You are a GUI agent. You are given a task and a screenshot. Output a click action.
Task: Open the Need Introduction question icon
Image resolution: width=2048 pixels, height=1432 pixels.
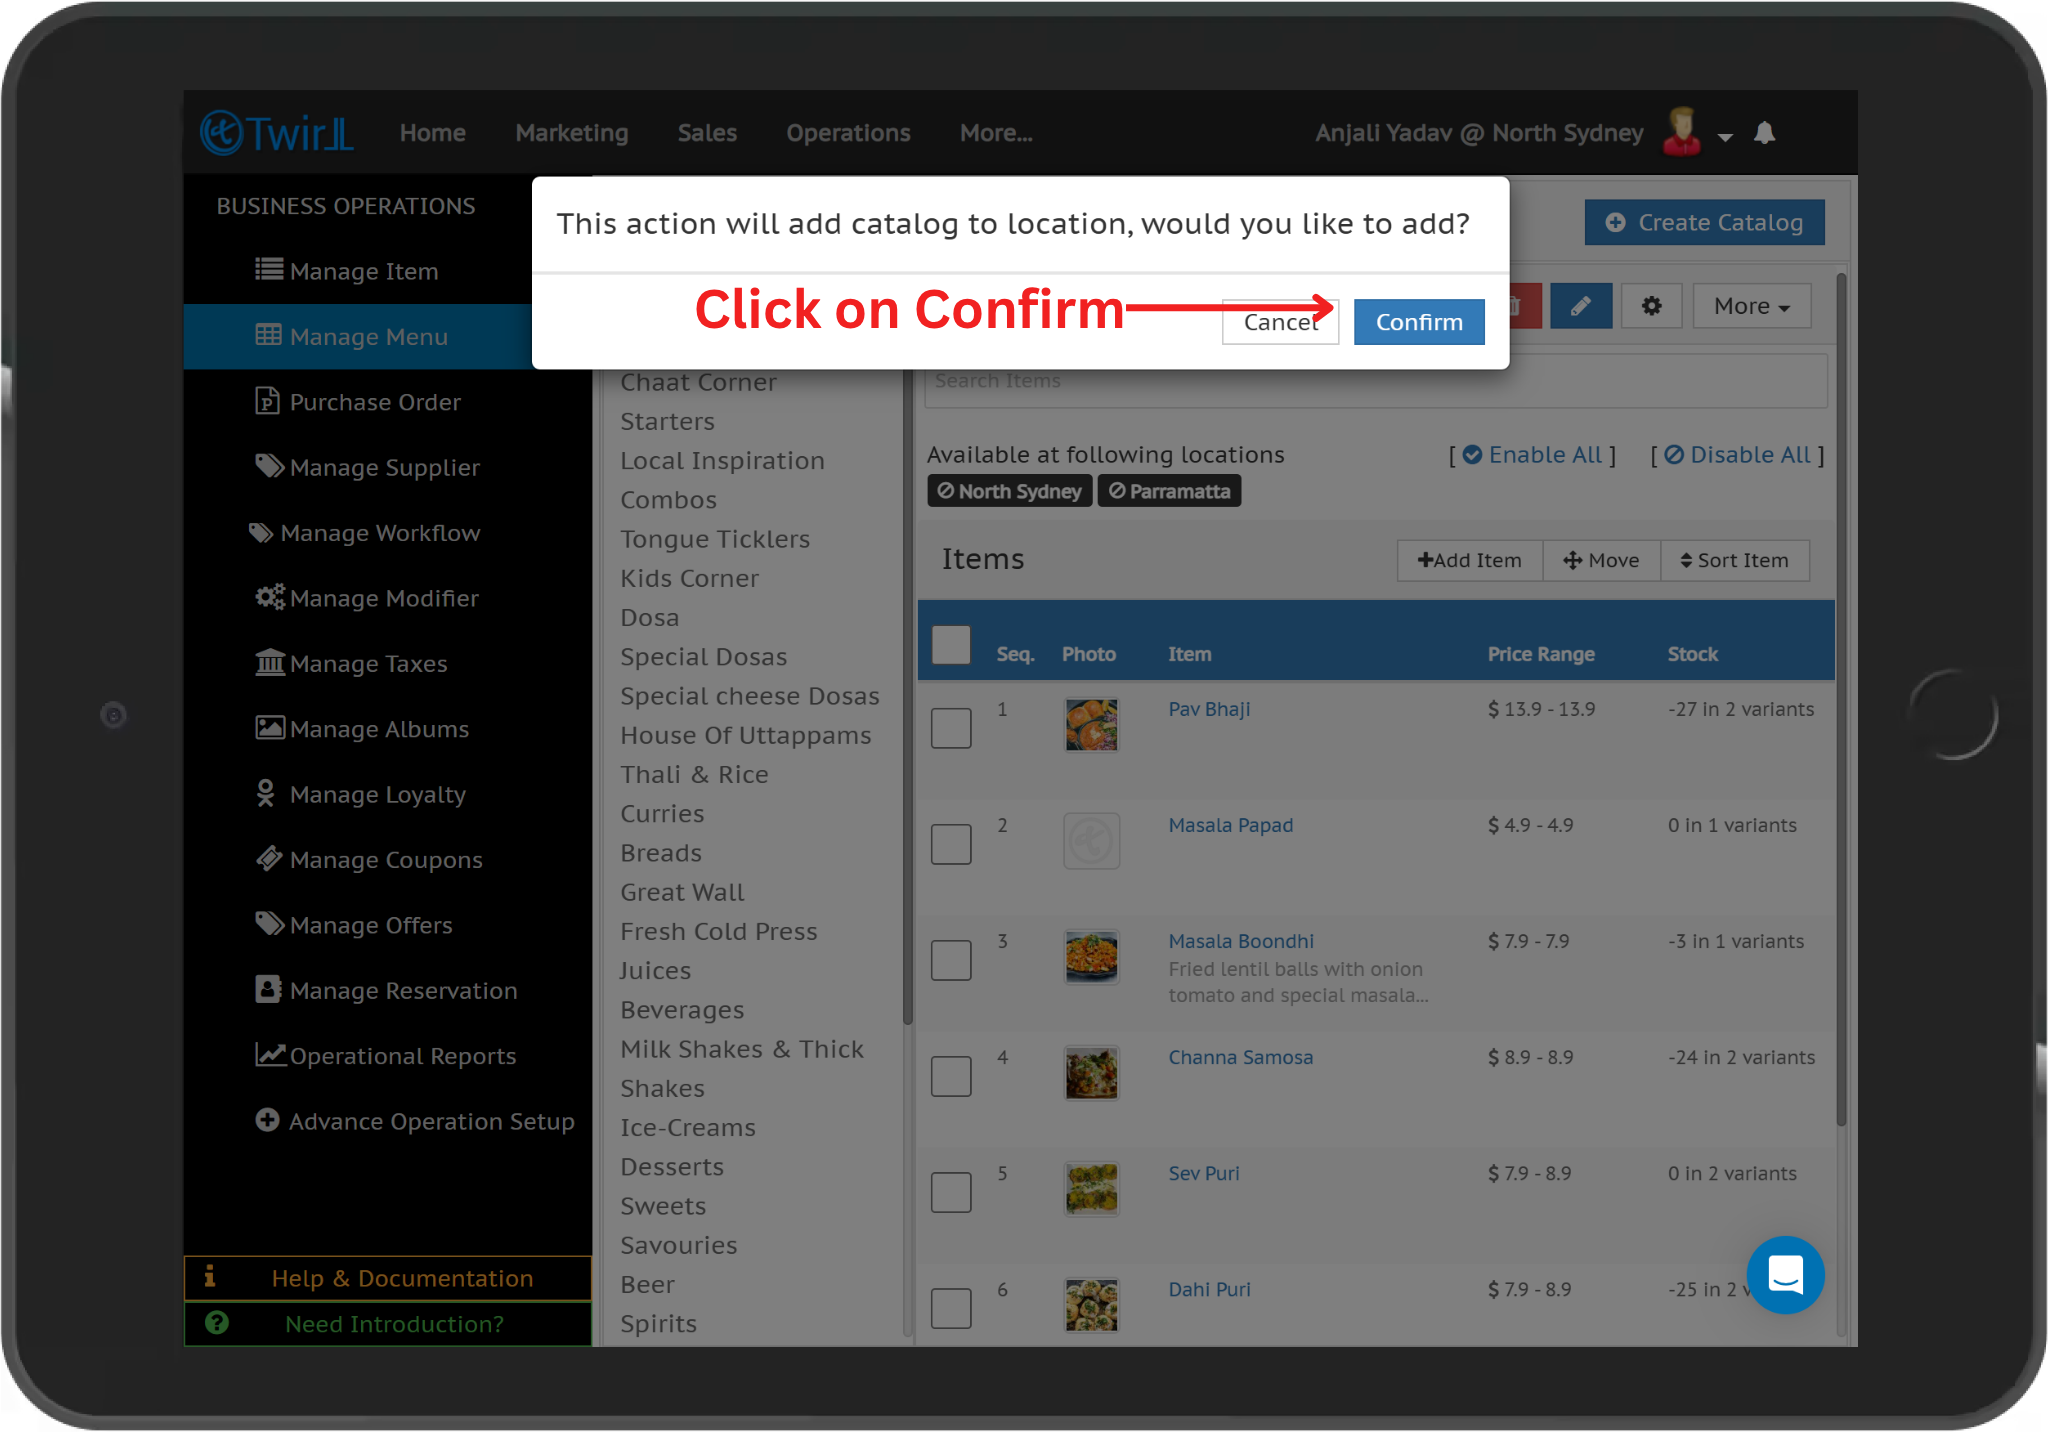click(x=217, y=1323)
